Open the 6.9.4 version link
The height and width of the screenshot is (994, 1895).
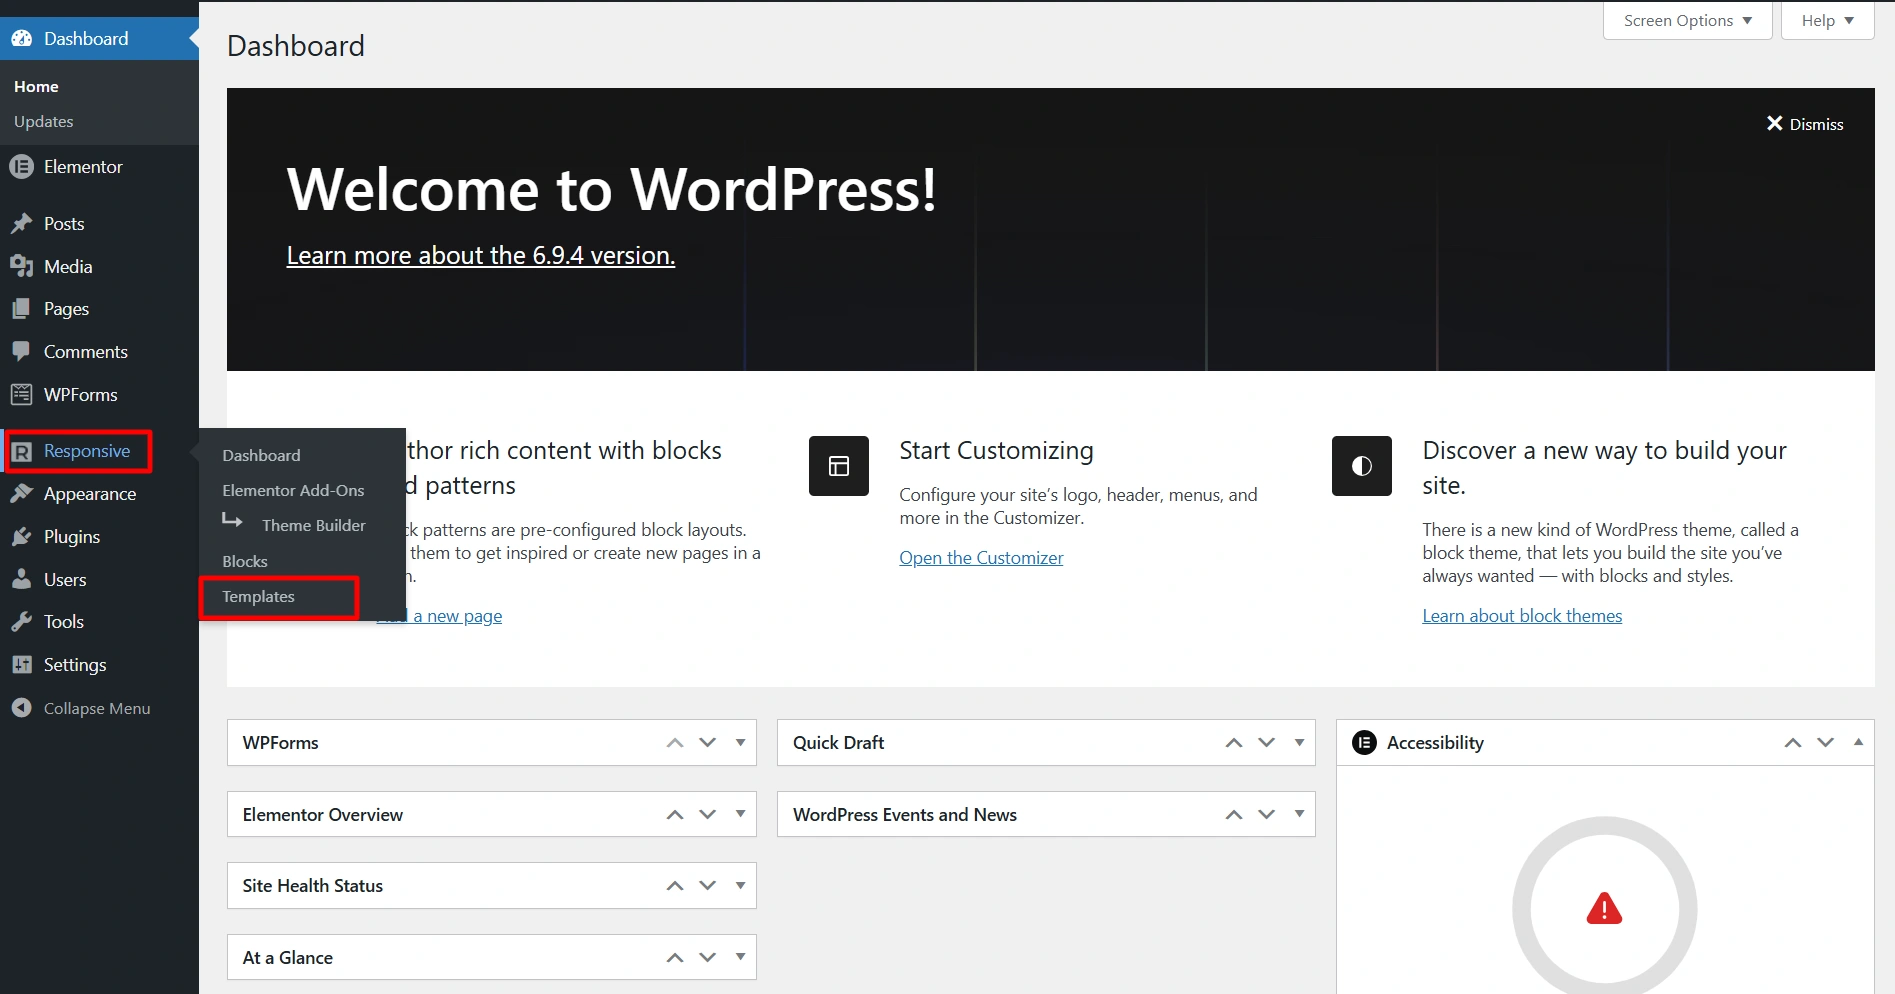coord(481,256)
